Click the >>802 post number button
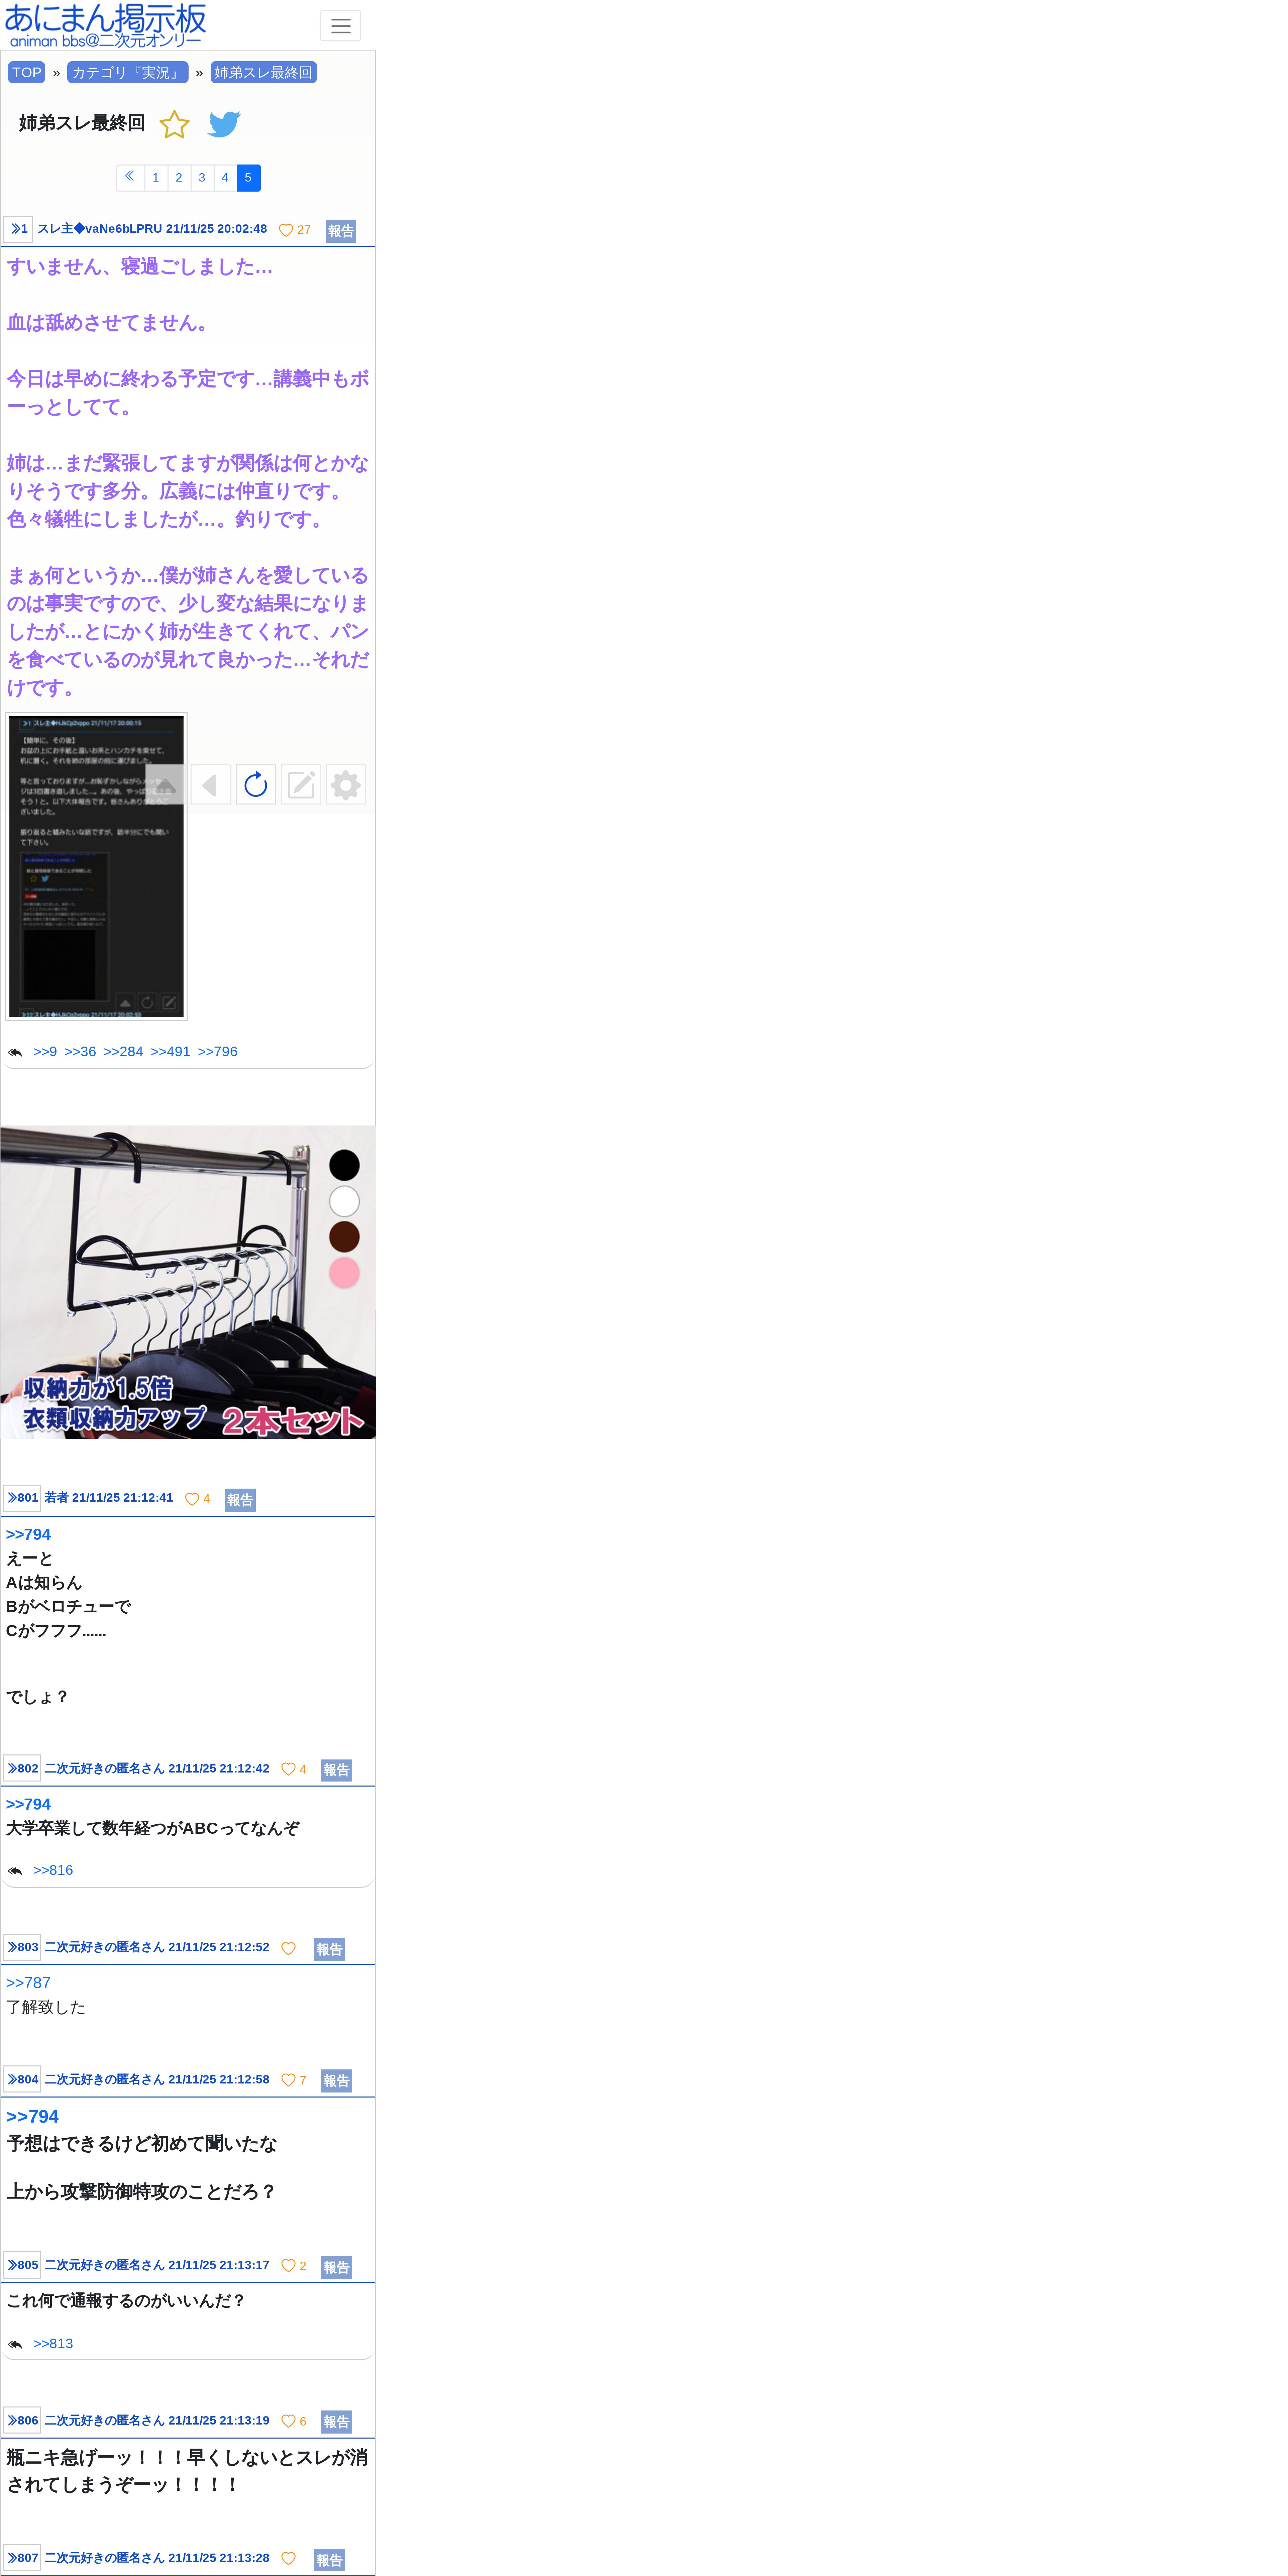The image size is (1288, 2576). point(22,1768)
